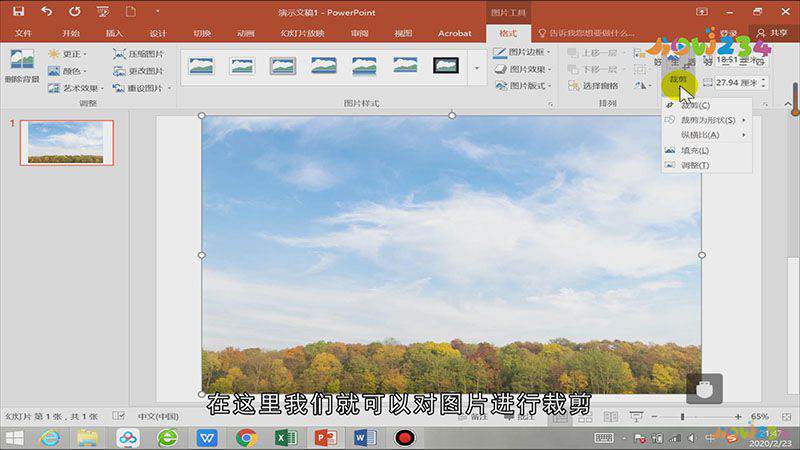
Task: Apply the first picture style thumbnail
Action: (201, 66)
